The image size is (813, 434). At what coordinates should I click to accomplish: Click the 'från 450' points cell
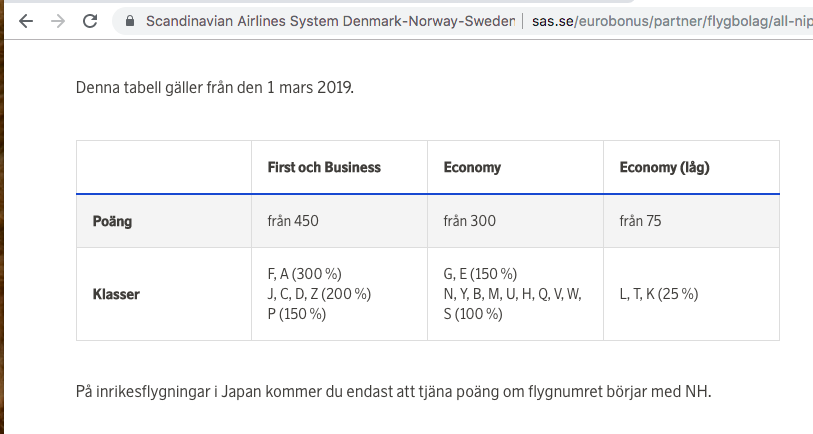pyautogui.click(x=293, y=221)
